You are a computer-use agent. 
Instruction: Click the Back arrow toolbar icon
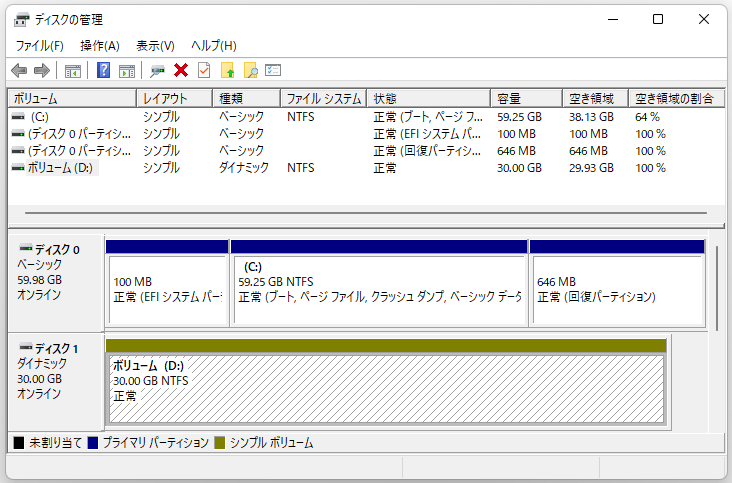[19, 70]
